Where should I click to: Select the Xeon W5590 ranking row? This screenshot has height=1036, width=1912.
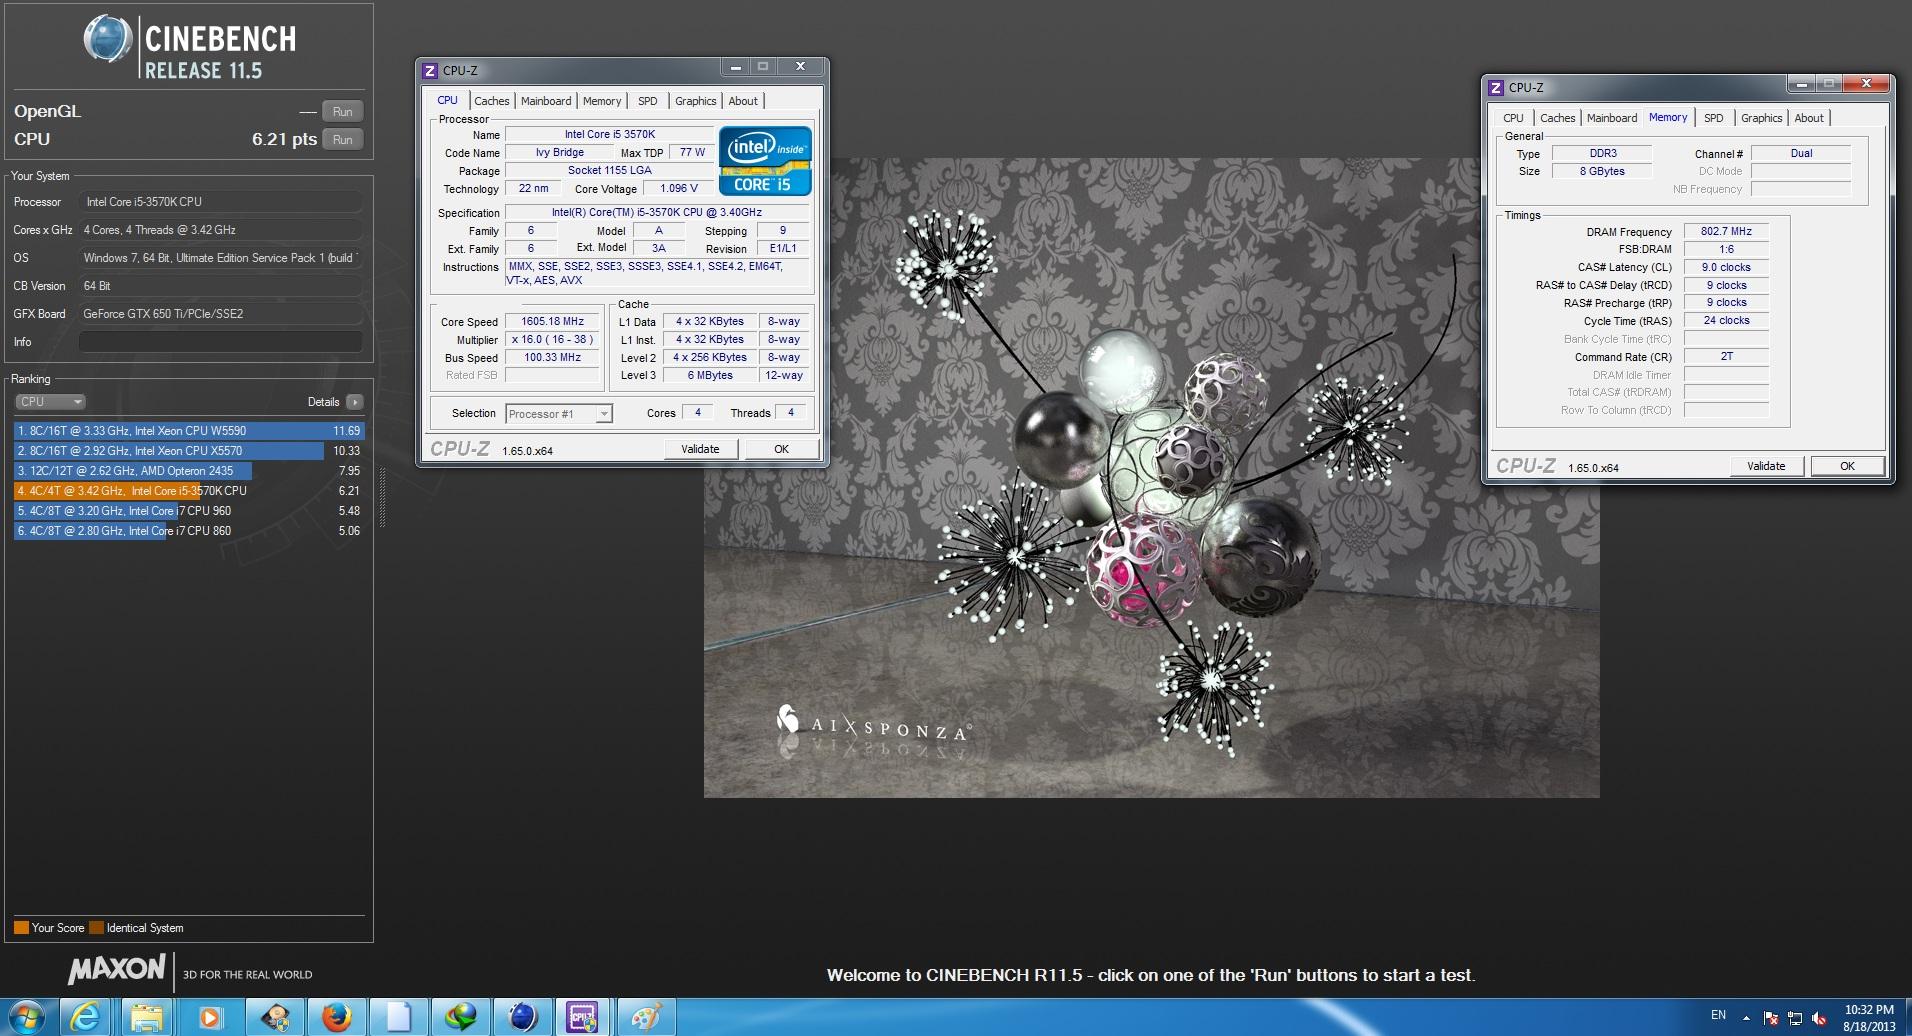pyautogui.click(x=188, y=431)
